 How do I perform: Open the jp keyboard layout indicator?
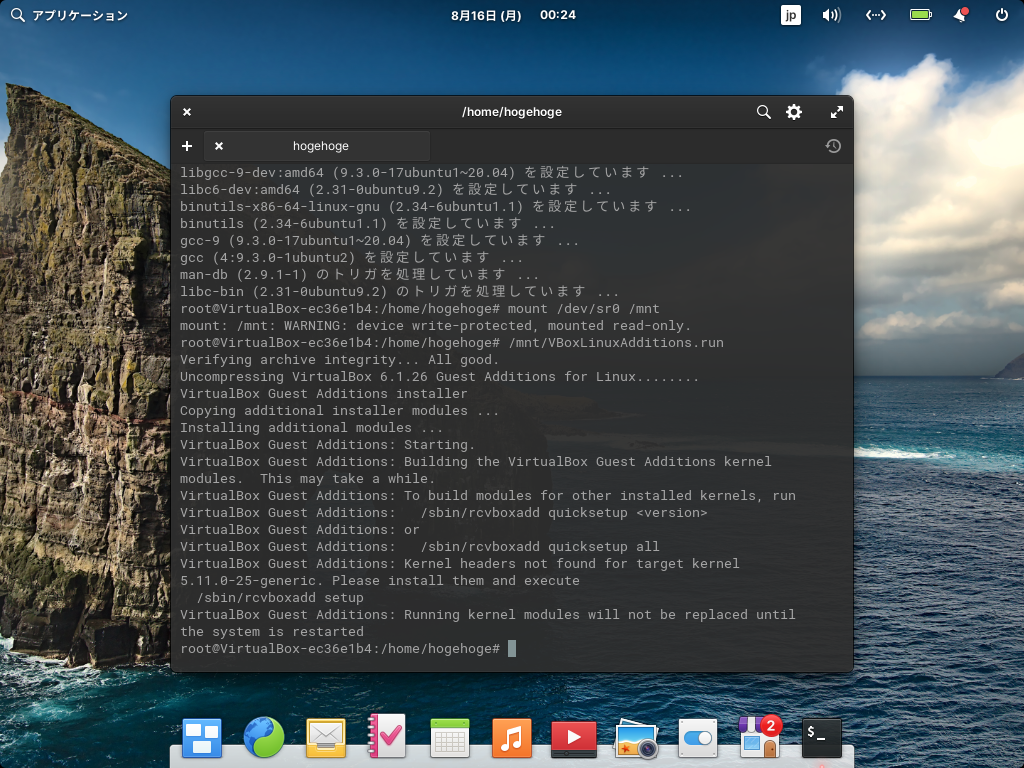pos(790,15)
